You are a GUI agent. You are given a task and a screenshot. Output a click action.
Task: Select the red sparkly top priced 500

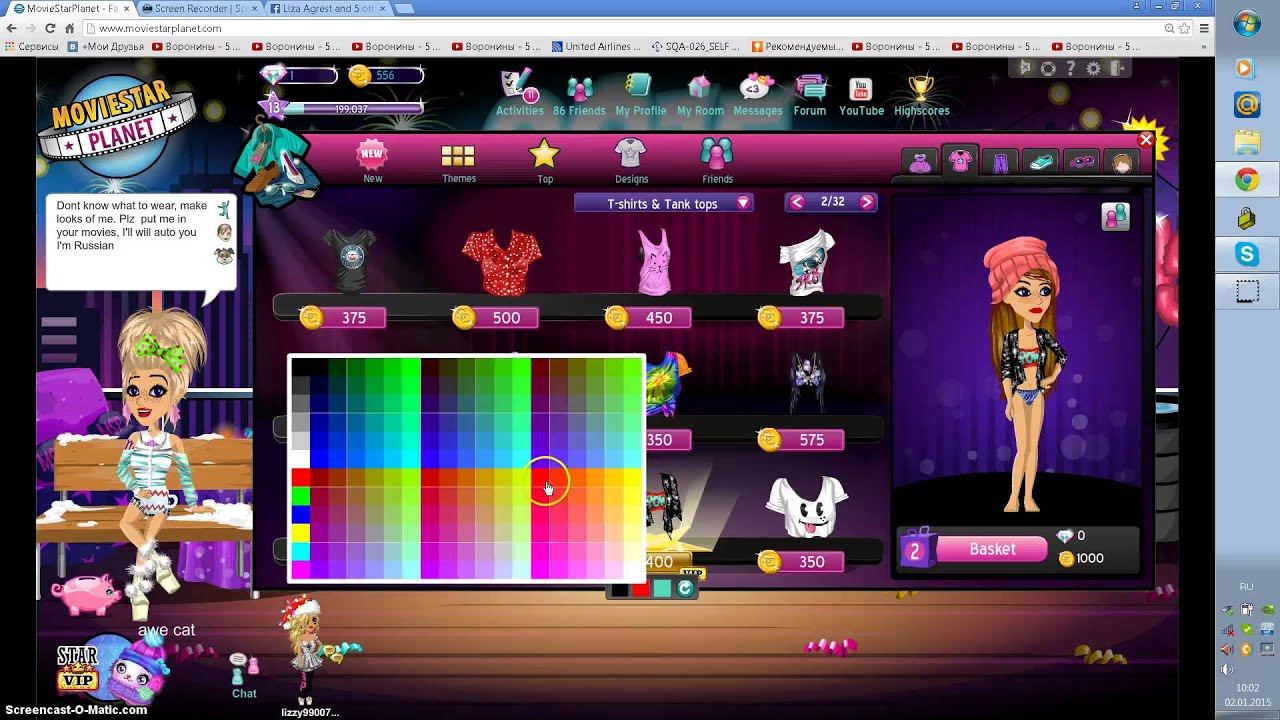pyautogui.click(x=501, y=261)
